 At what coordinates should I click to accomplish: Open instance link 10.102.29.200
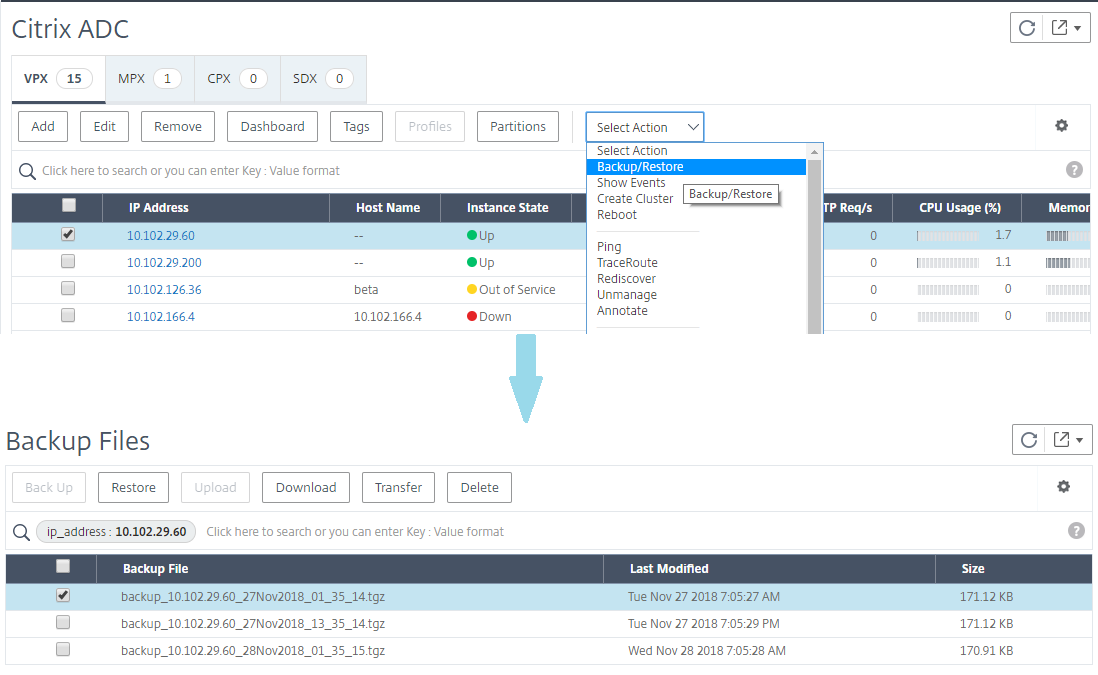pos(164,263)
